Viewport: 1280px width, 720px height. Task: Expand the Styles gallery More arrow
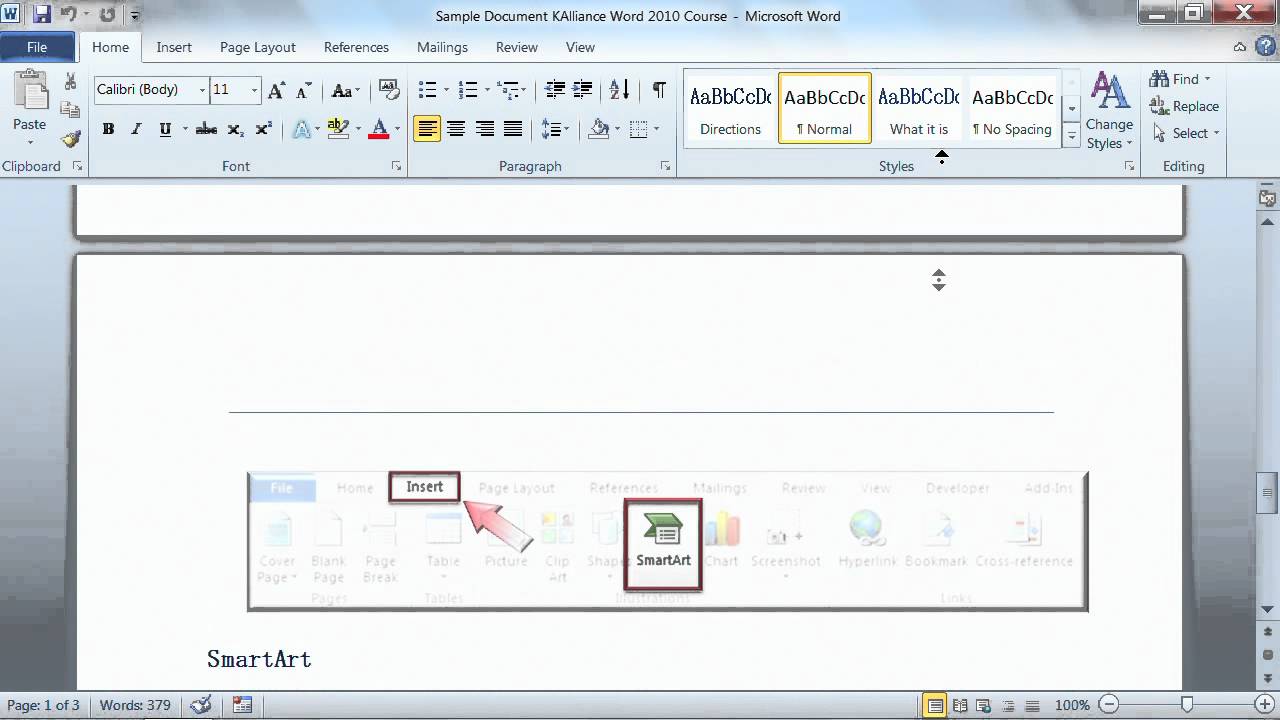tap(1072, 134)
